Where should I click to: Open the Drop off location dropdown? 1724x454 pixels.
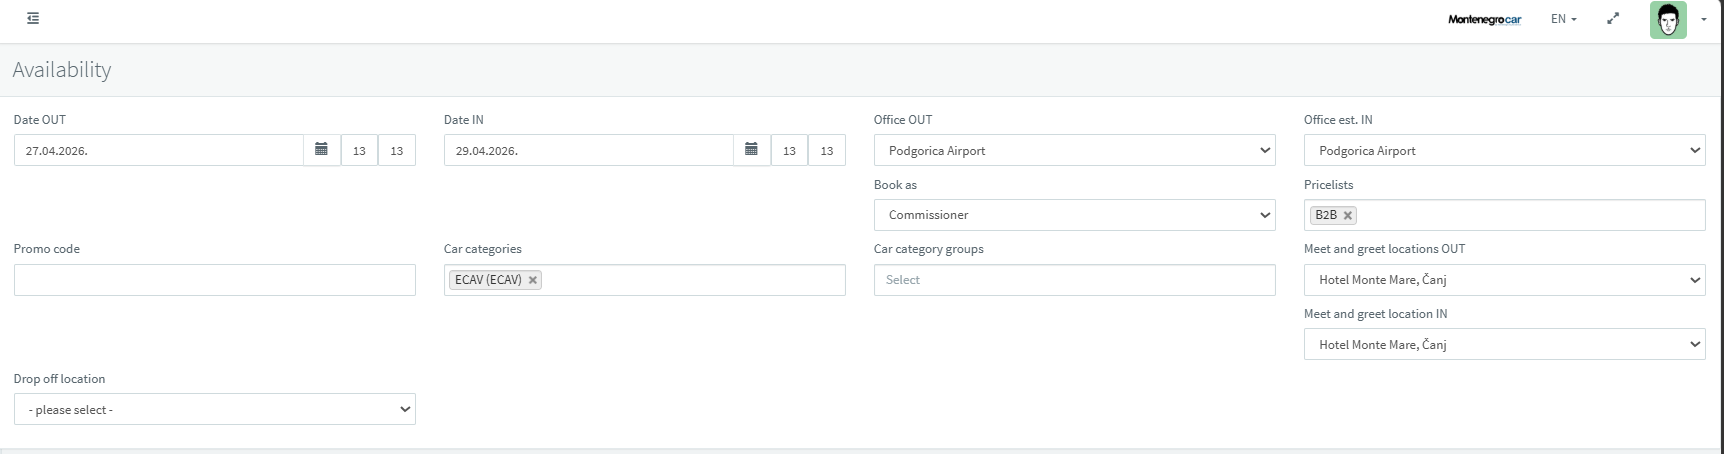[214, 409]
